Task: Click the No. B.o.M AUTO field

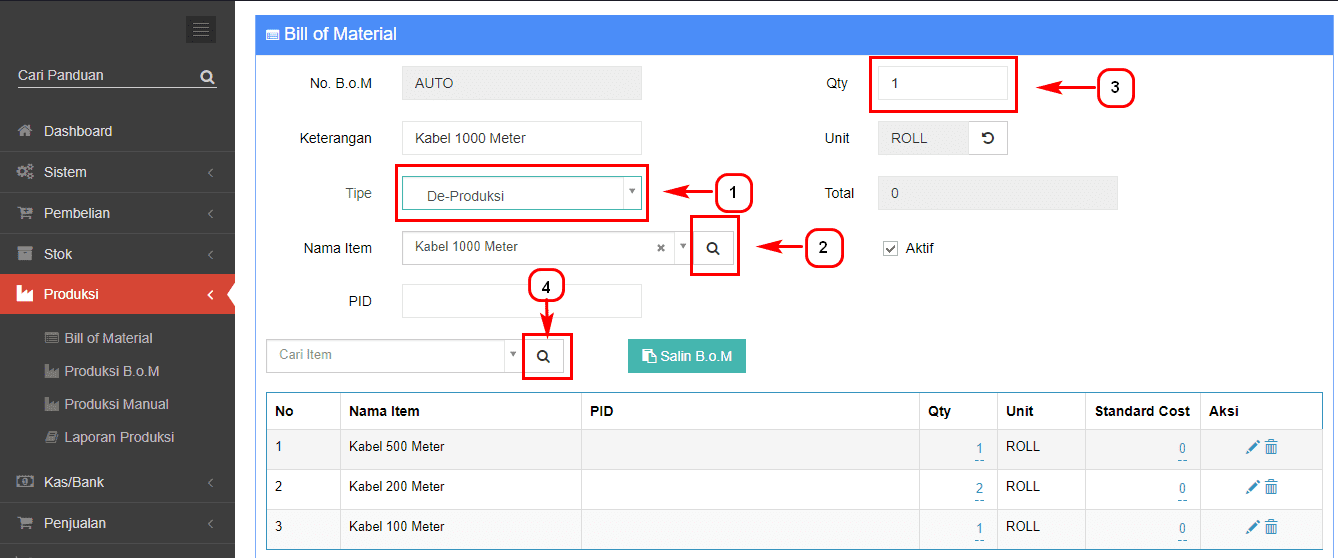Action: coord(521,83)
